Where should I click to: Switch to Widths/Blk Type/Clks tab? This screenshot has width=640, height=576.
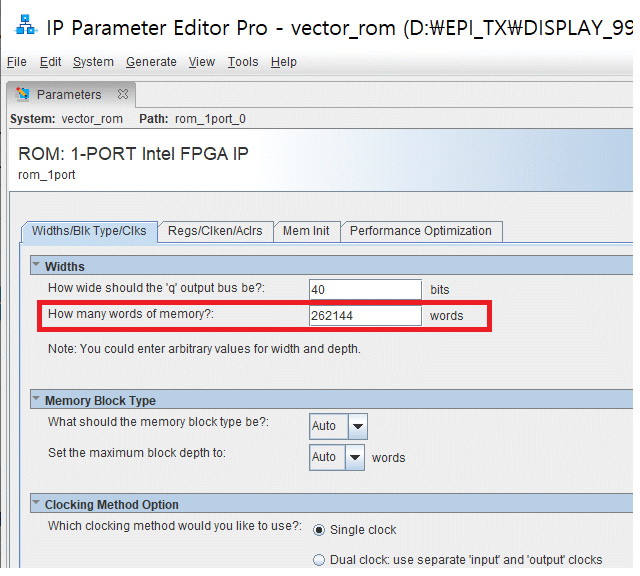(x=89, y=231)
